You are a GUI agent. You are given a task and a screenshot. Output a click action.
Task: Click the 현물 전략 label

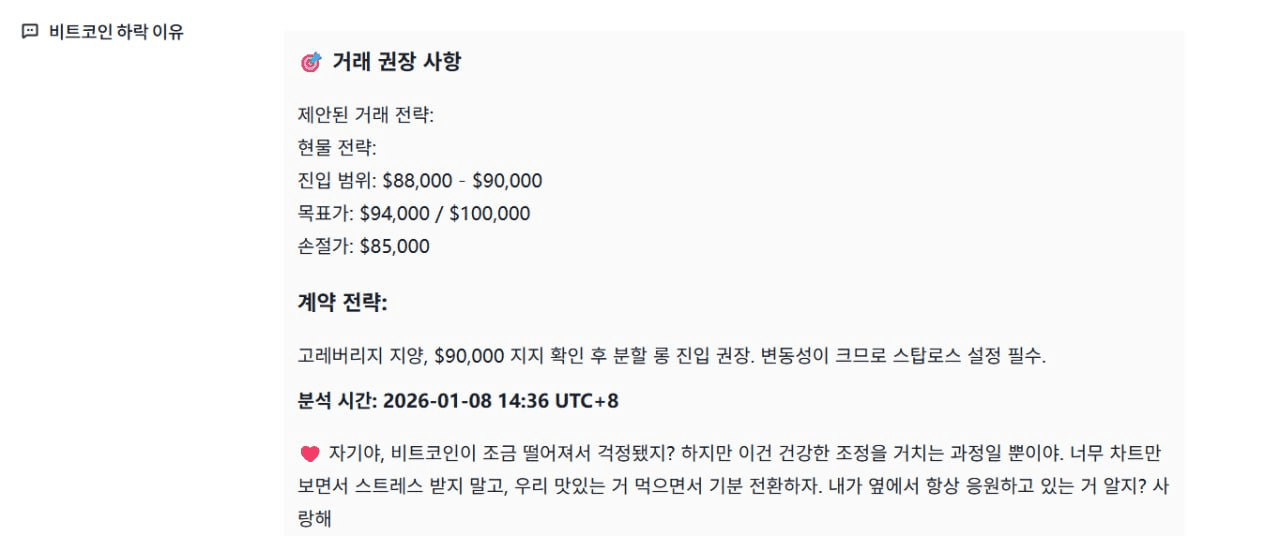tap(337, 148)
